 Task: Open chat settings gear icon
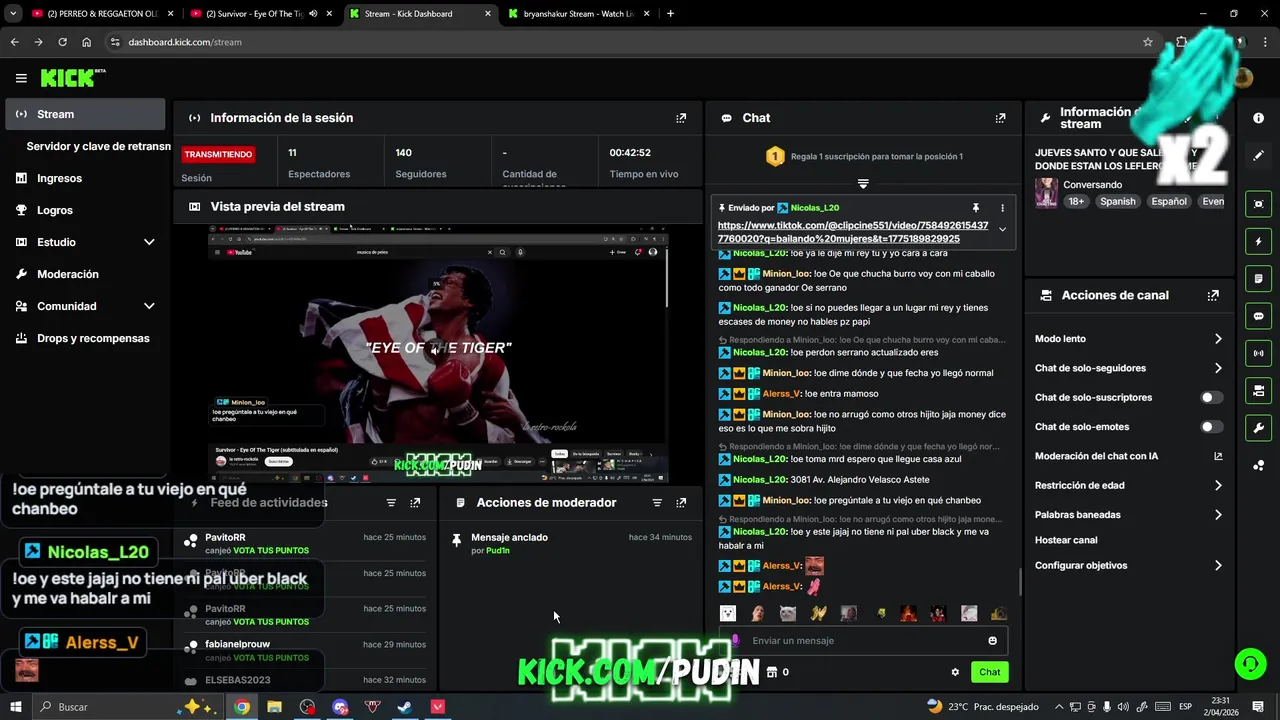tap(955, 672)
